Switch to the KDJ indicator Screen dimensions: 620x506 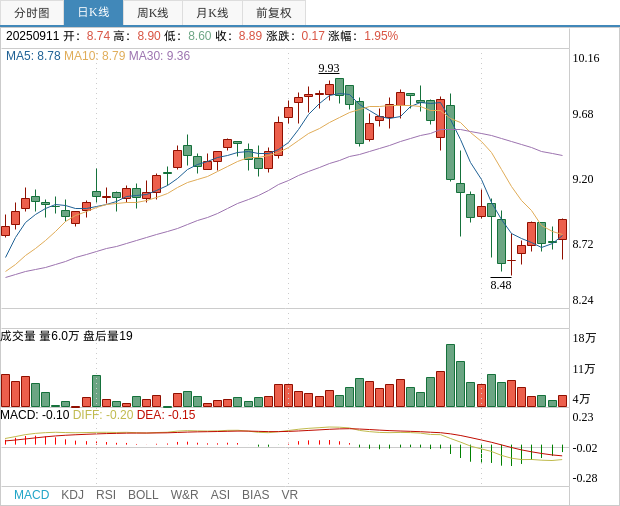(72, 495)
